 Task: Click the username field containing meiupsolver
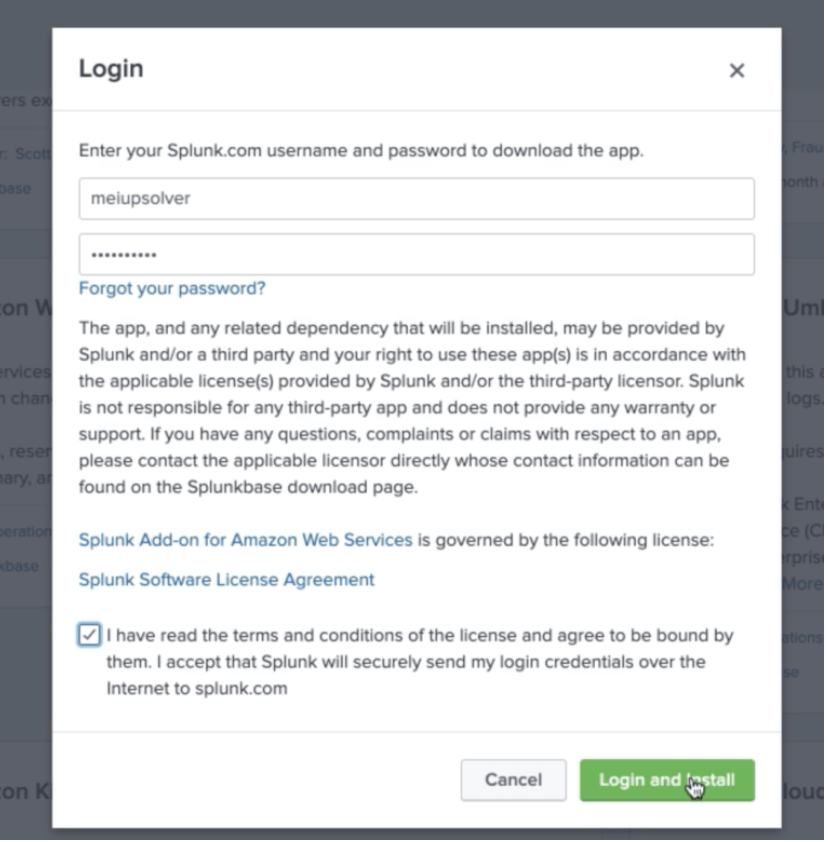pos(416,199)
